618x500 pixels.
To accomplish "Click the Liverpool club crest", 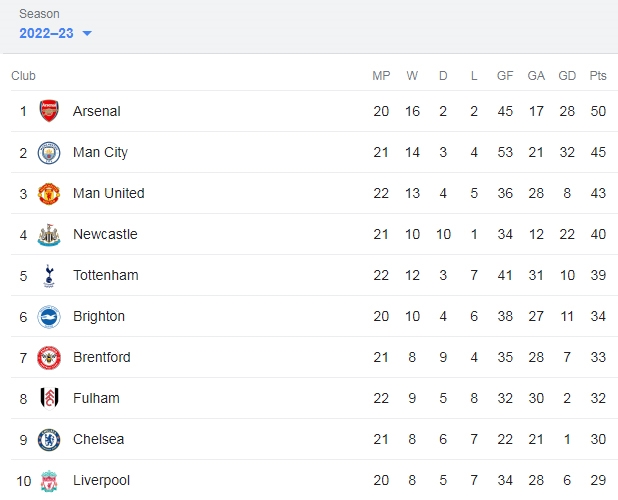I will coord(49,481).
